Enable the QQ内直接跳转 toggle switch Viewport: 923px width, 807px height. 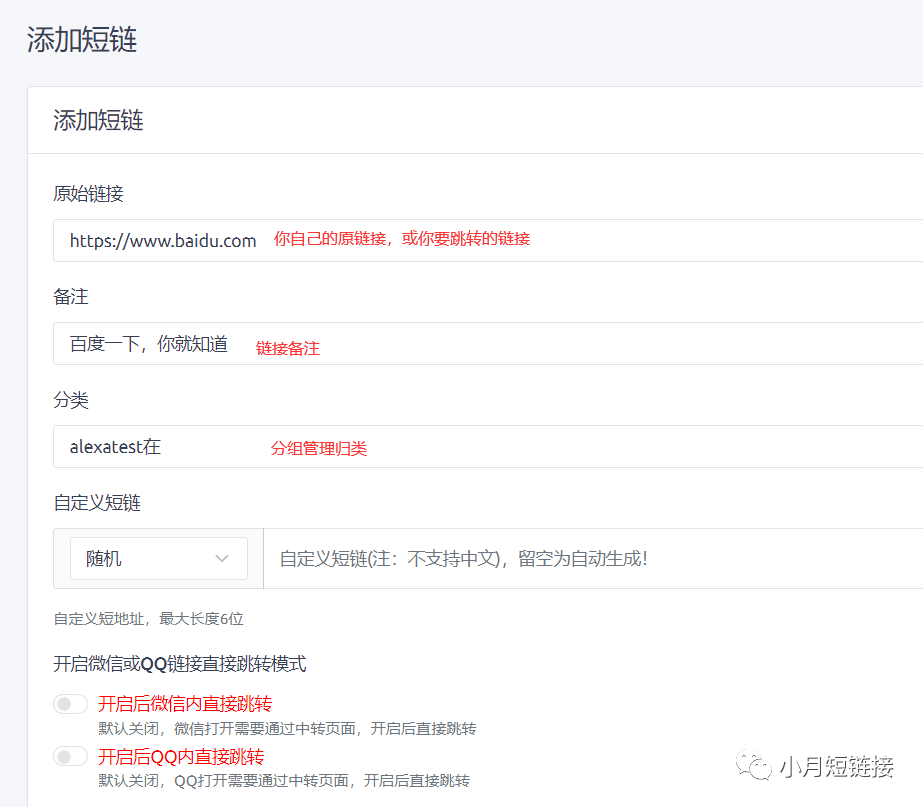pos(71,756)
